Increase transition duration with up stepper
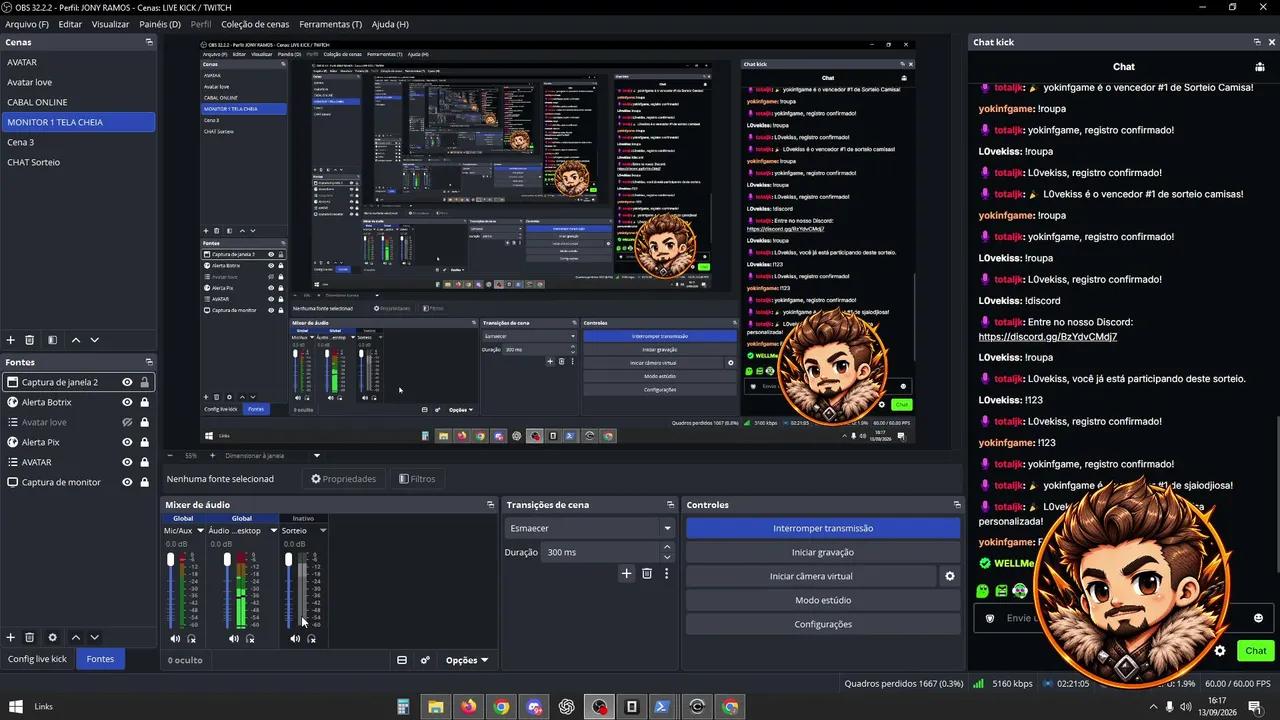This screenshot has height=720, width=1280. 667,547
